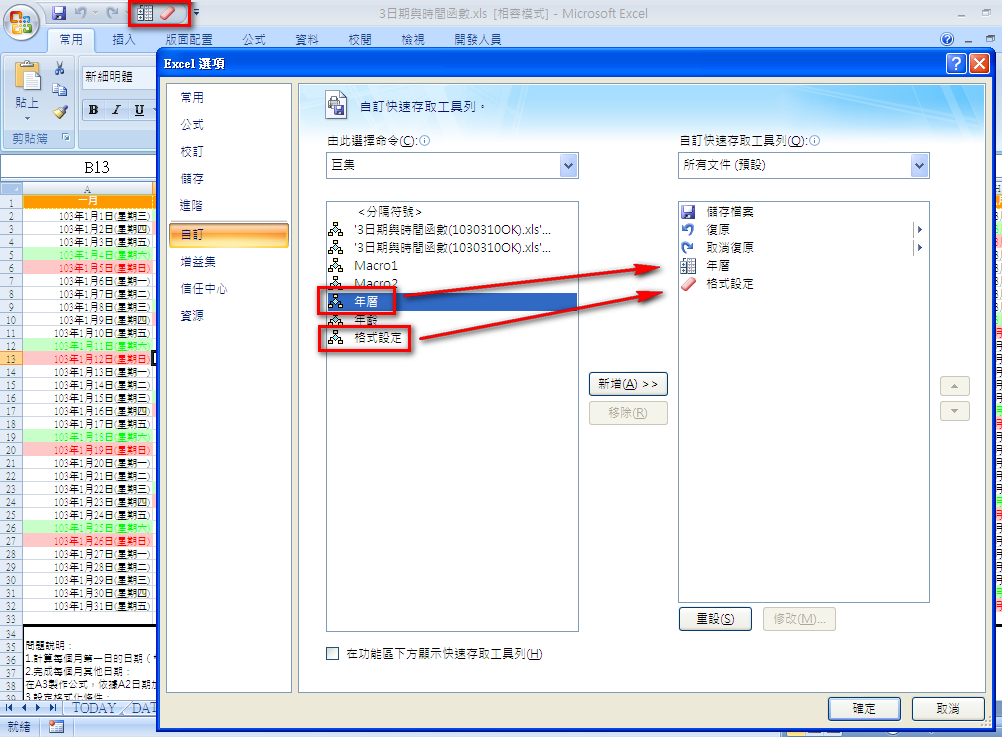Image resolution: width=1002 pixels, height=737 pixels.
Task: Click the eraser macro icon in title bar
Action: click(x=168, y=13)
